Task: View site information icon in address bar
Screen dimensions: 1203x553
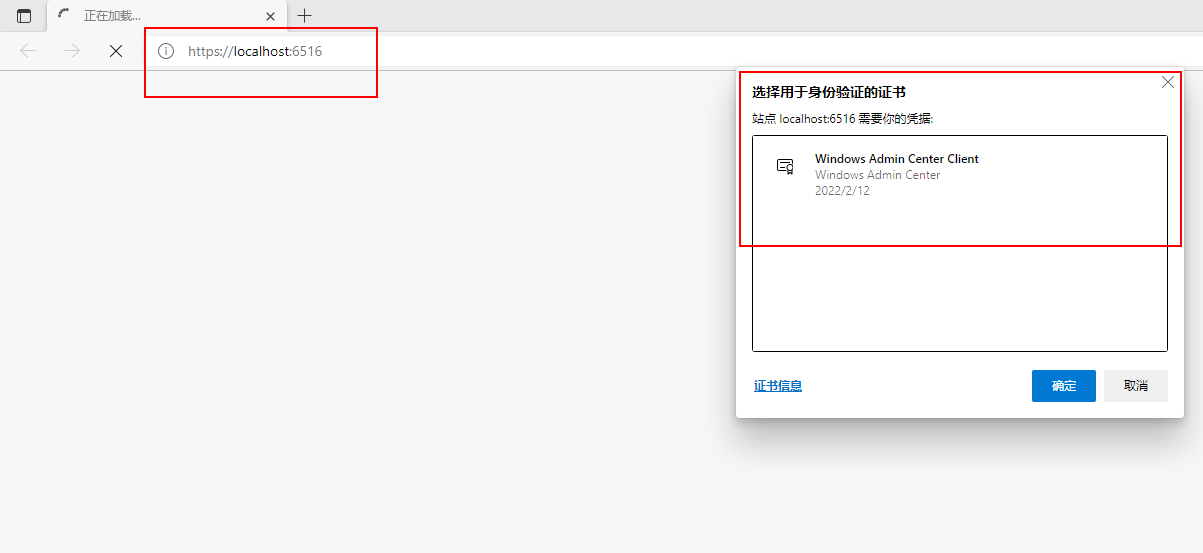Action: coord(166,51)
